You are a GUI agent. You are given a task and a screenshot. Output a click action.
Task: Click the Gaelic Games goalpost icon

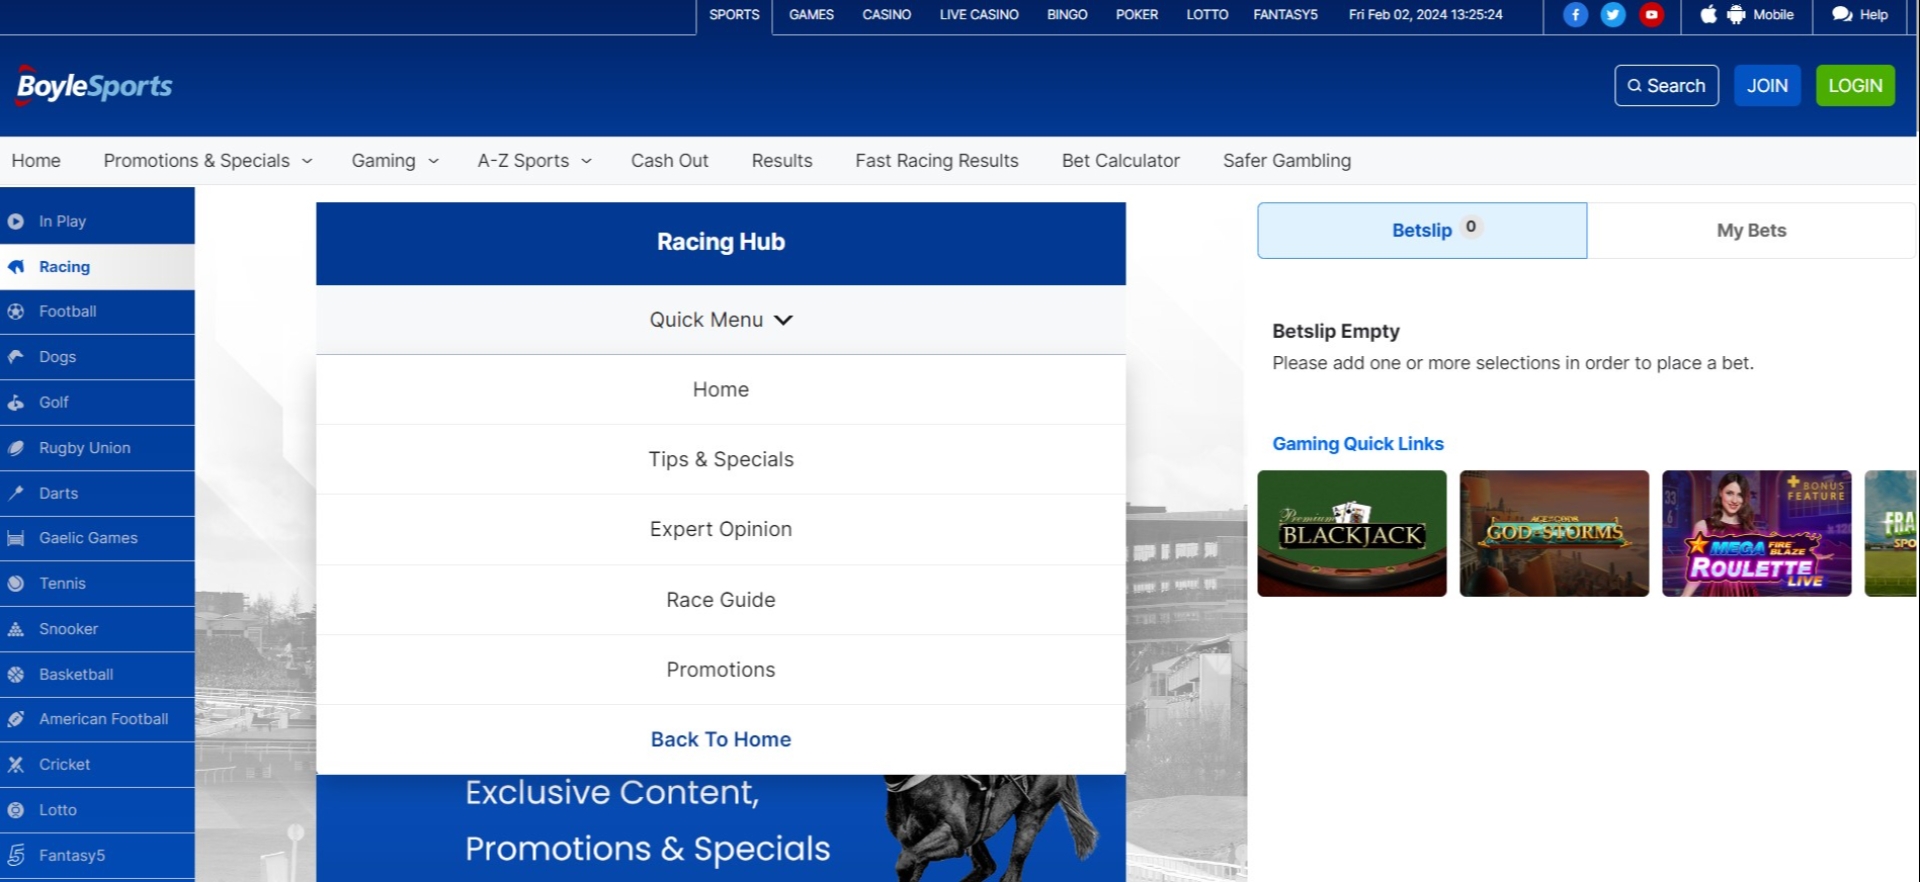pos(16,538)
